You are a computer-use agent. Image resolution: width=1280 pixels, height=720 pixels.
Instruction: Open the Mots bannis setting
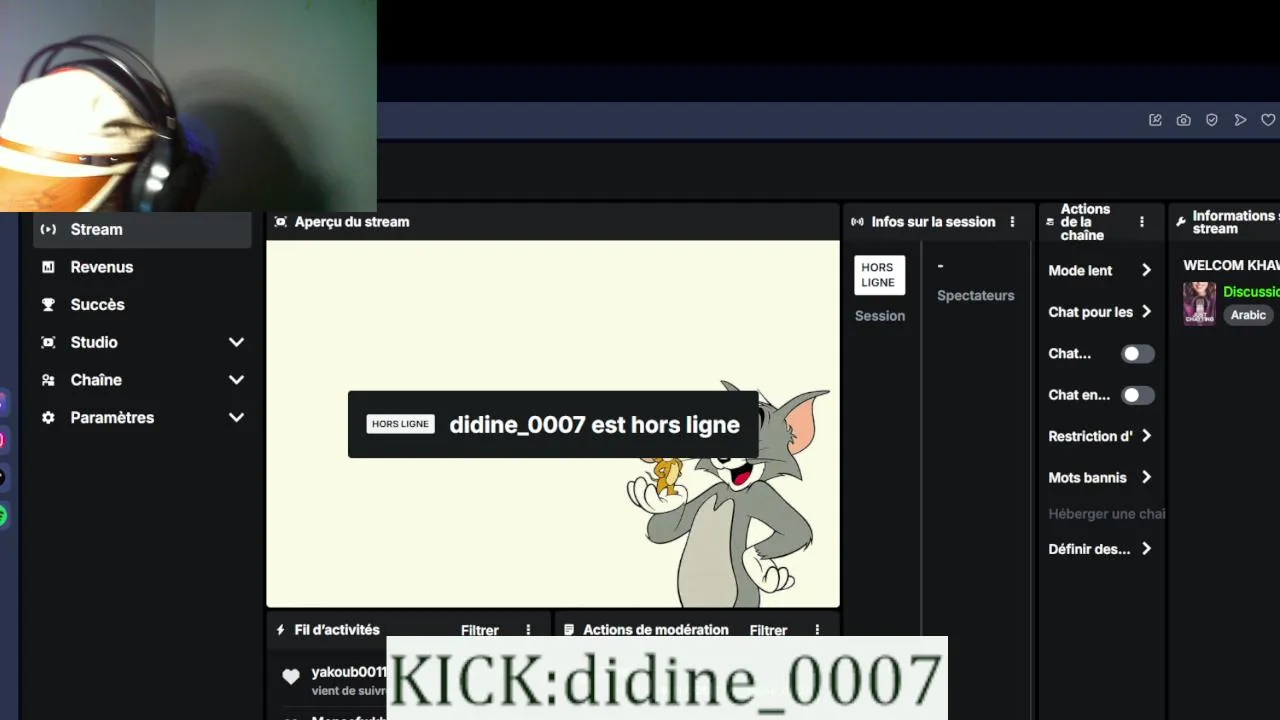pos(1100,478)
